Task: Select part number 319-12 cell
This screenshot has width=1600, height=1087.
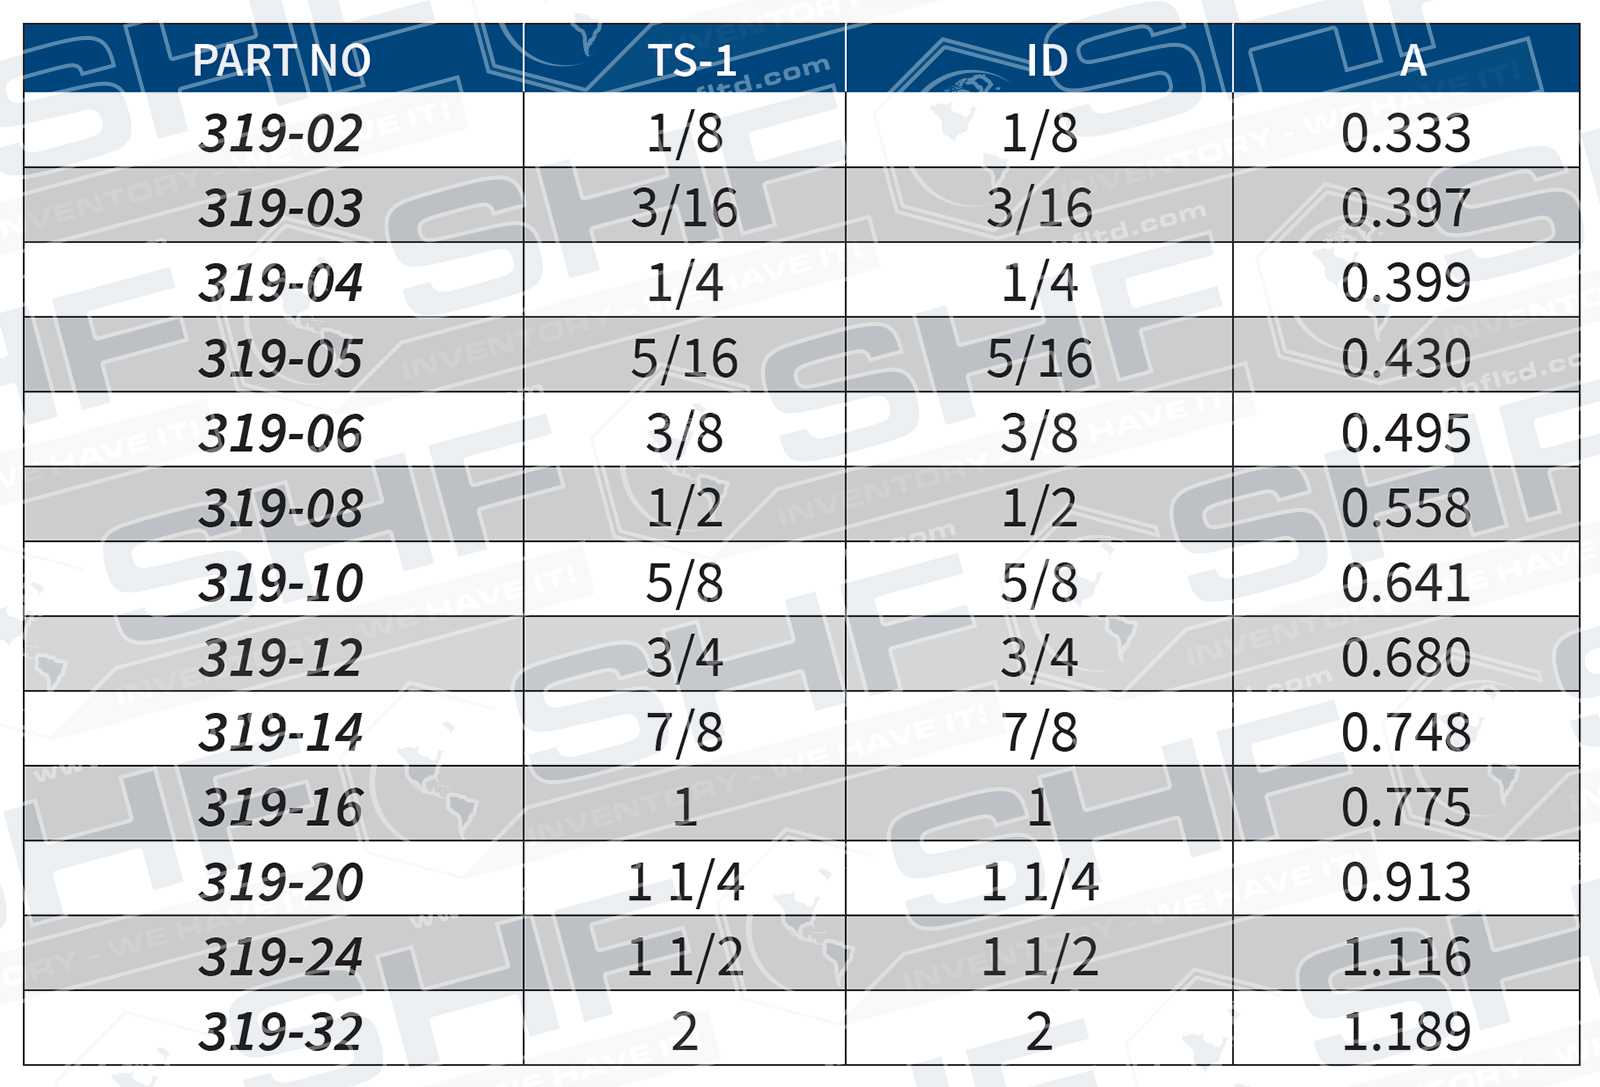Action: pyautogui.click(x=281, y=658)
